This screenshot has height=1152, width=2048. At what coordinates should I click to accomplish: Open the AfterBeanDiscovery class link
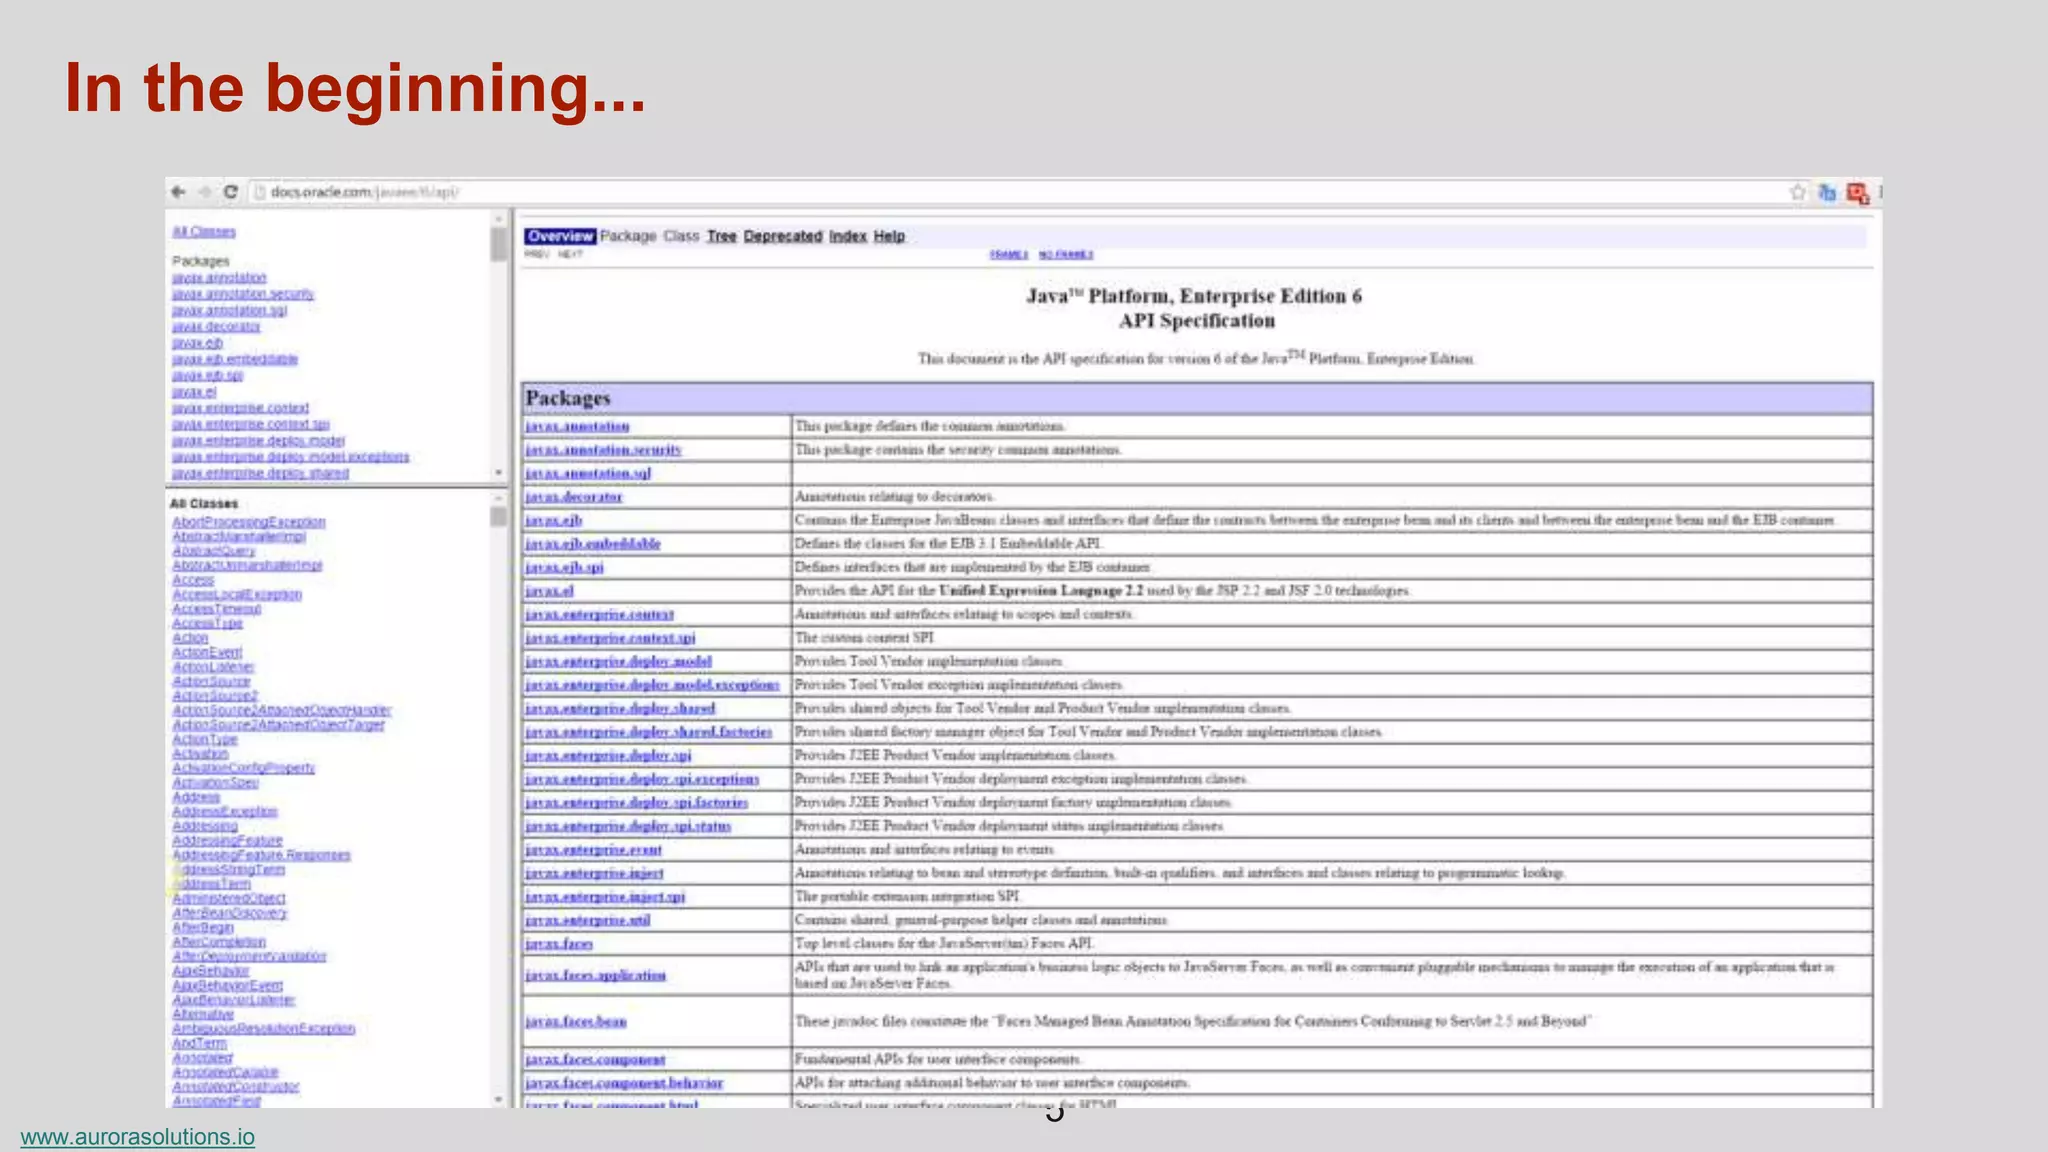click(x=229, y=913)
